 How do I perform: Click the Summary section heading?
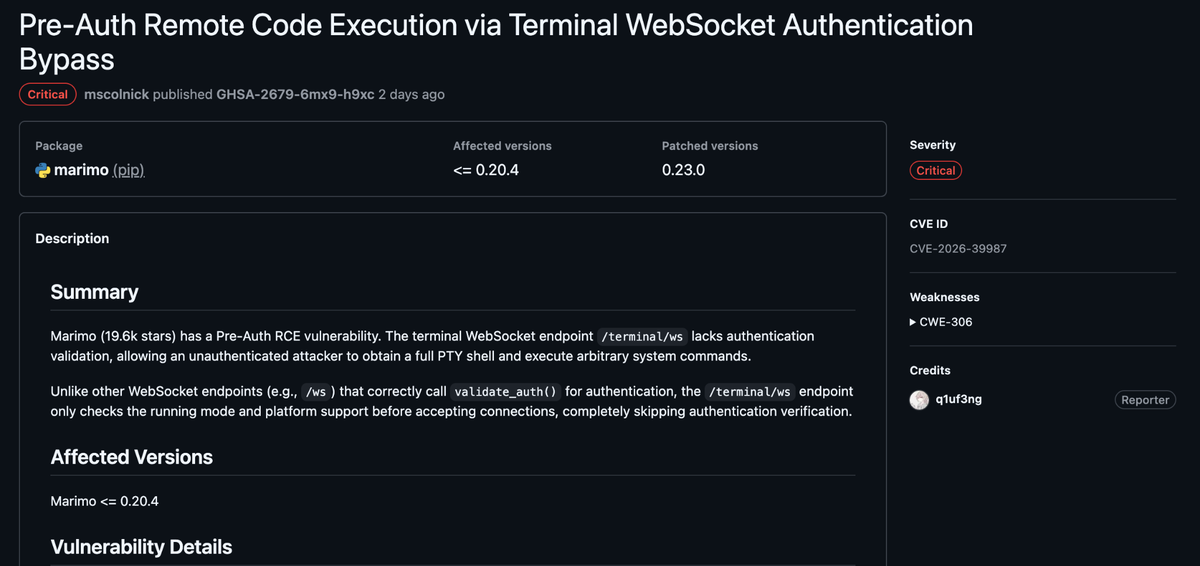point(94,292)
